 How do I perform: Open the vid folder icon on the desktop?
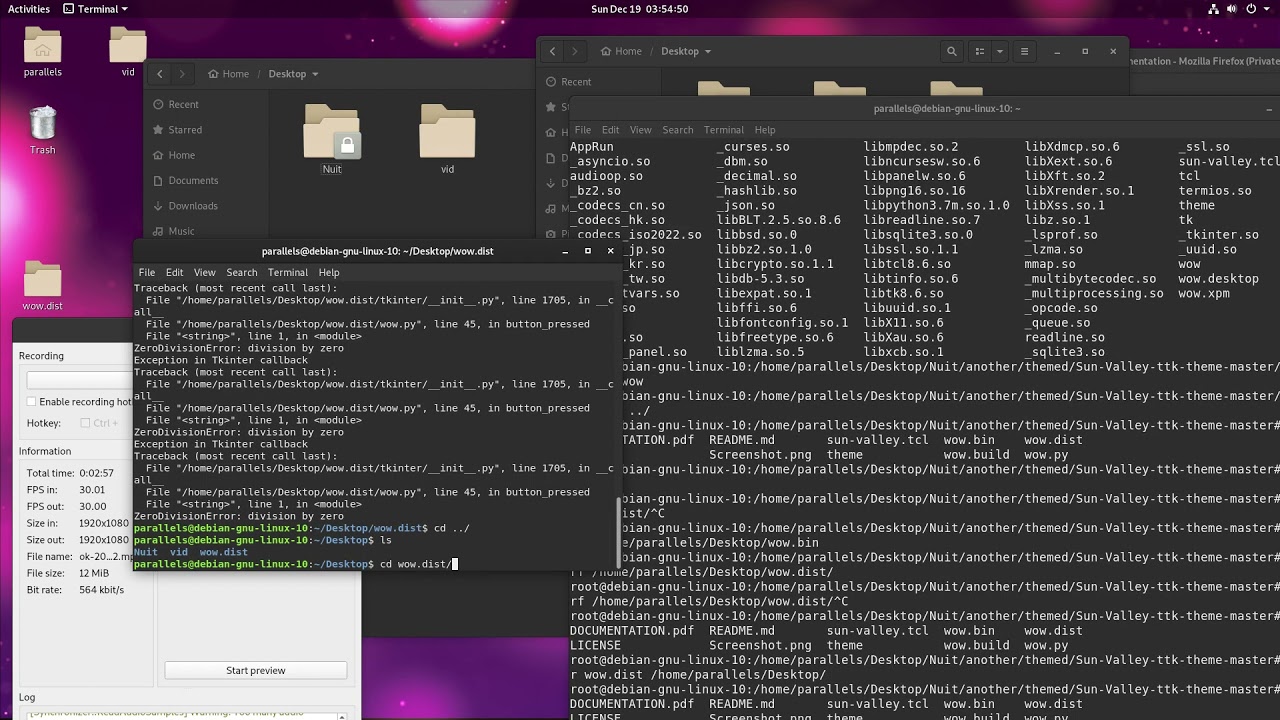(x=128, y=52)
